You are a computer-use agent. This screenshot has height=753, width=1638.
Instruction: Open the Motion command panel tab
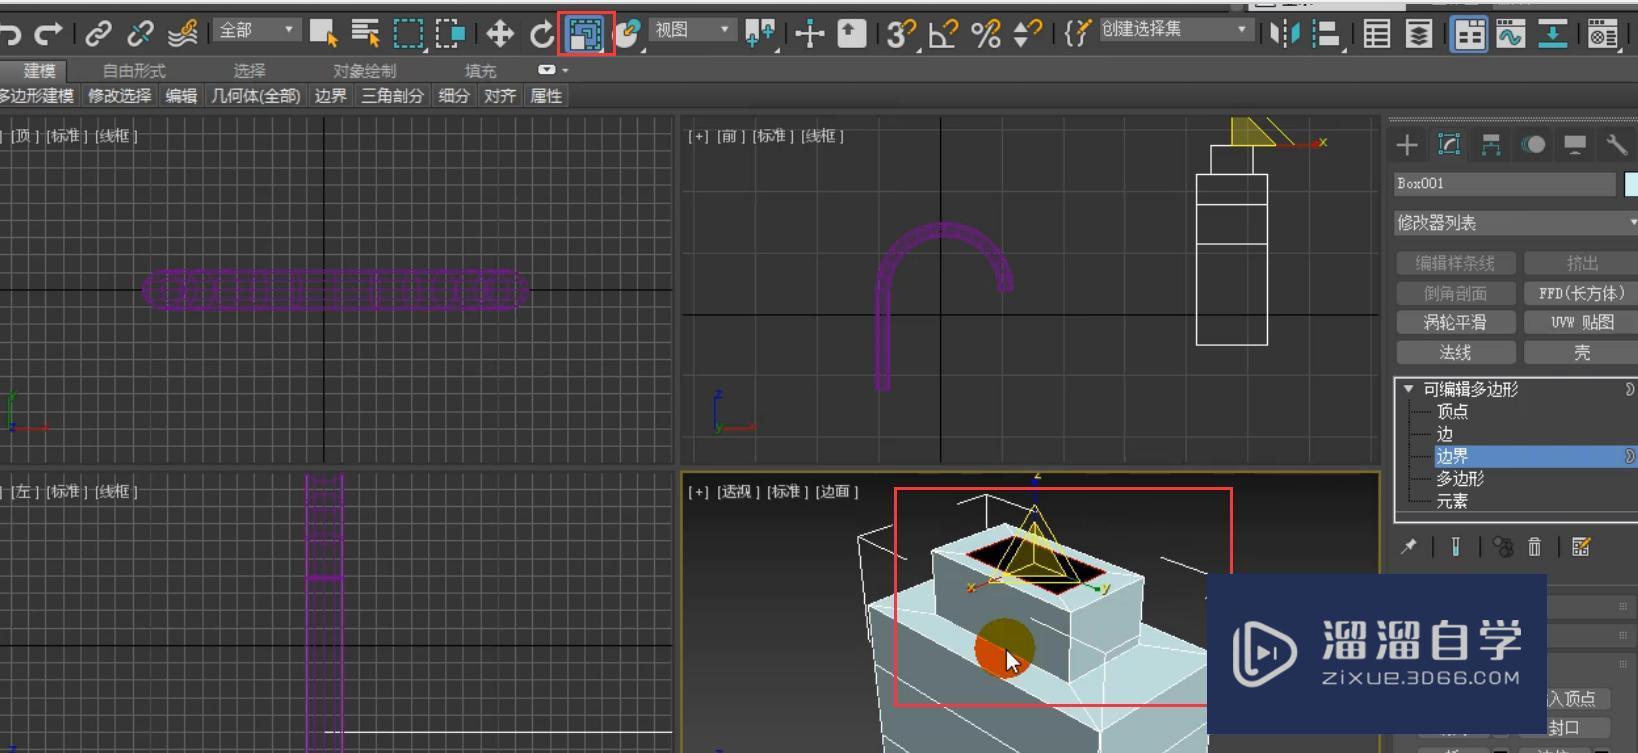click(x=1533, y=145)
